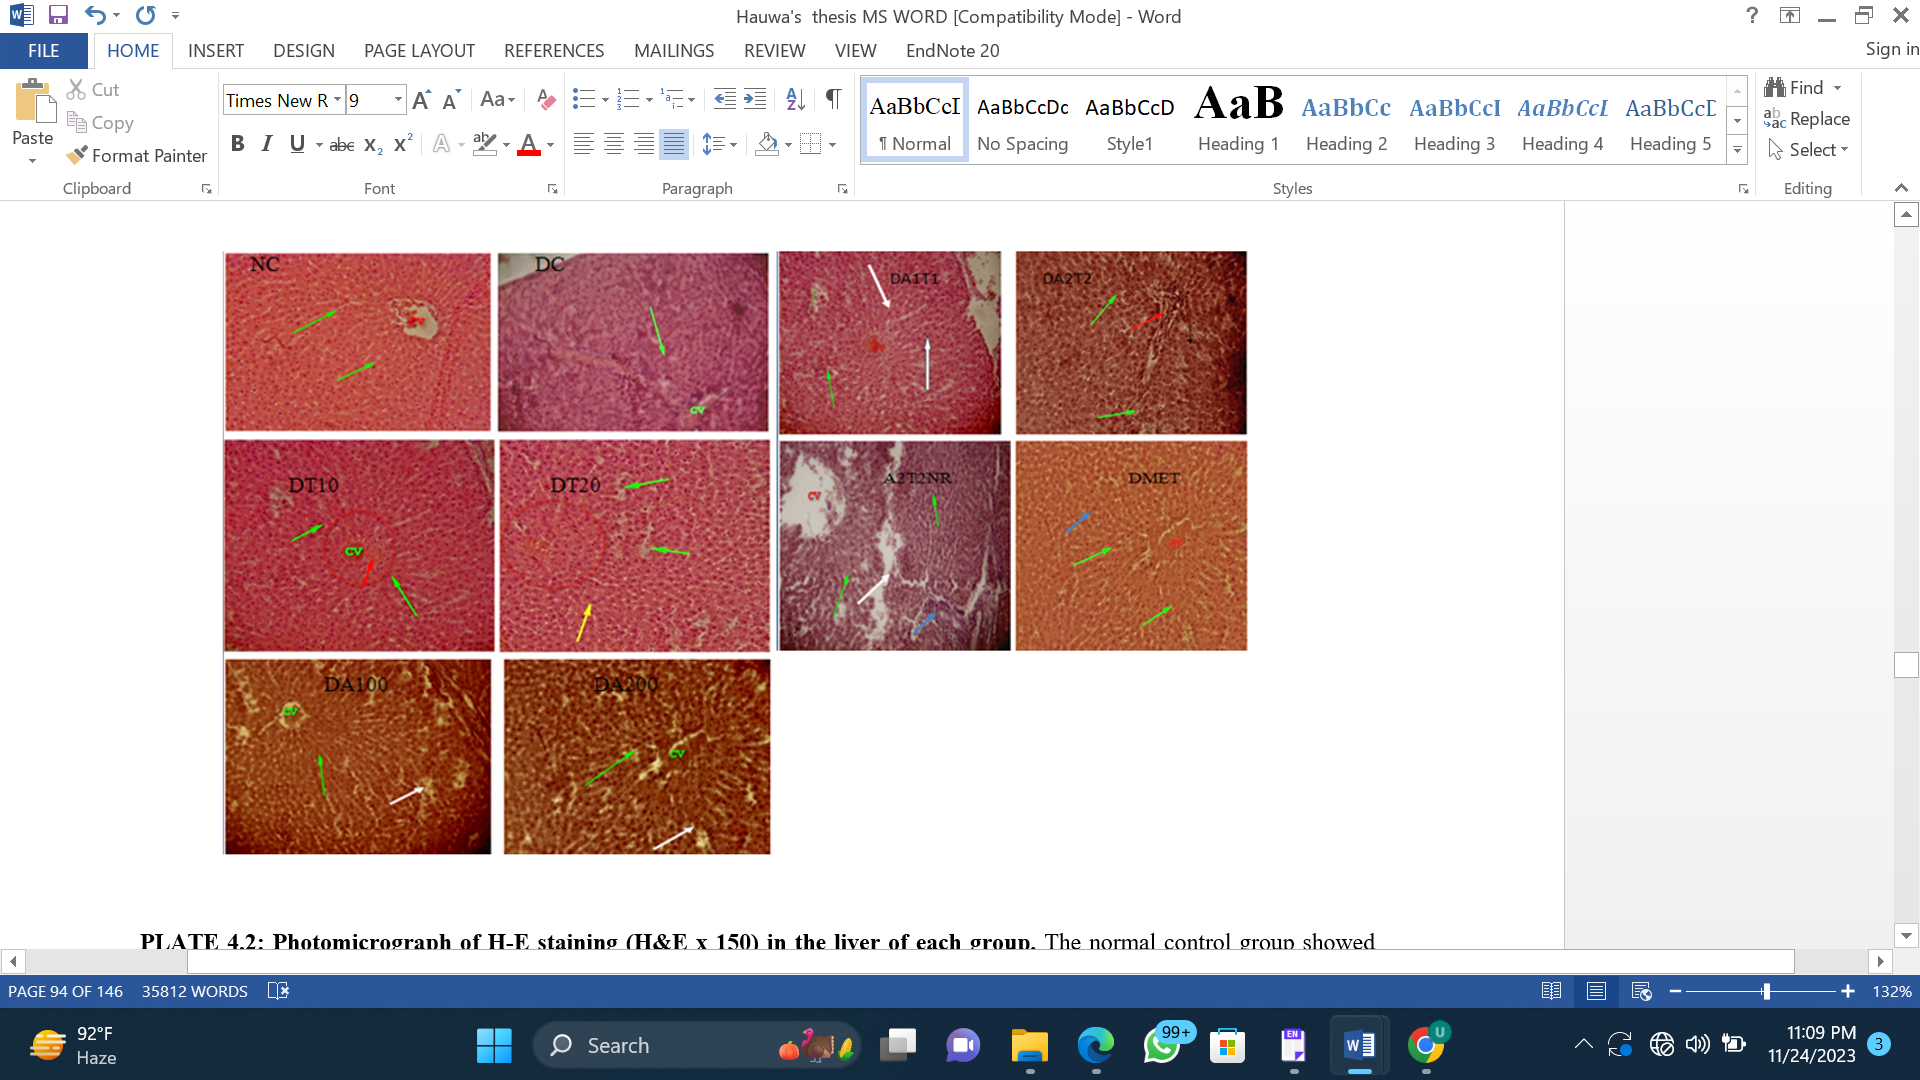
Task: Switch to the REFERENCES tab
Action: [554, 50]
